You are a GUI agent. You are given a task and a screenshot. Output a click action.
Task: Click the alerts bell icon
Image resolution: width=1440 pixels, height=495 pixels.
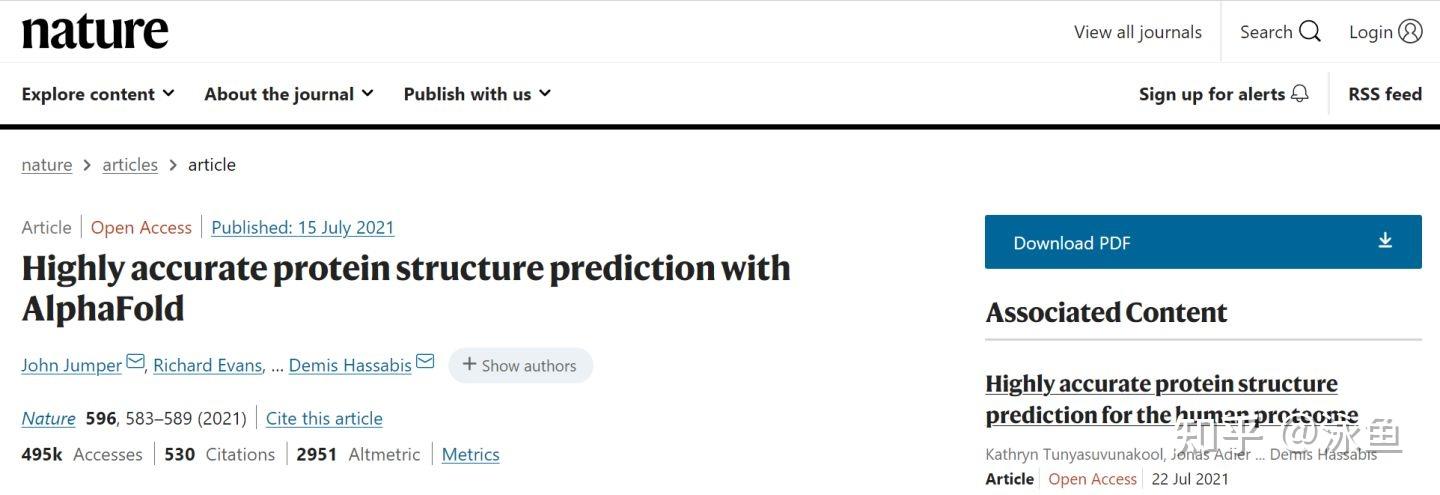pyautogui.click(x=1299, y=93)
